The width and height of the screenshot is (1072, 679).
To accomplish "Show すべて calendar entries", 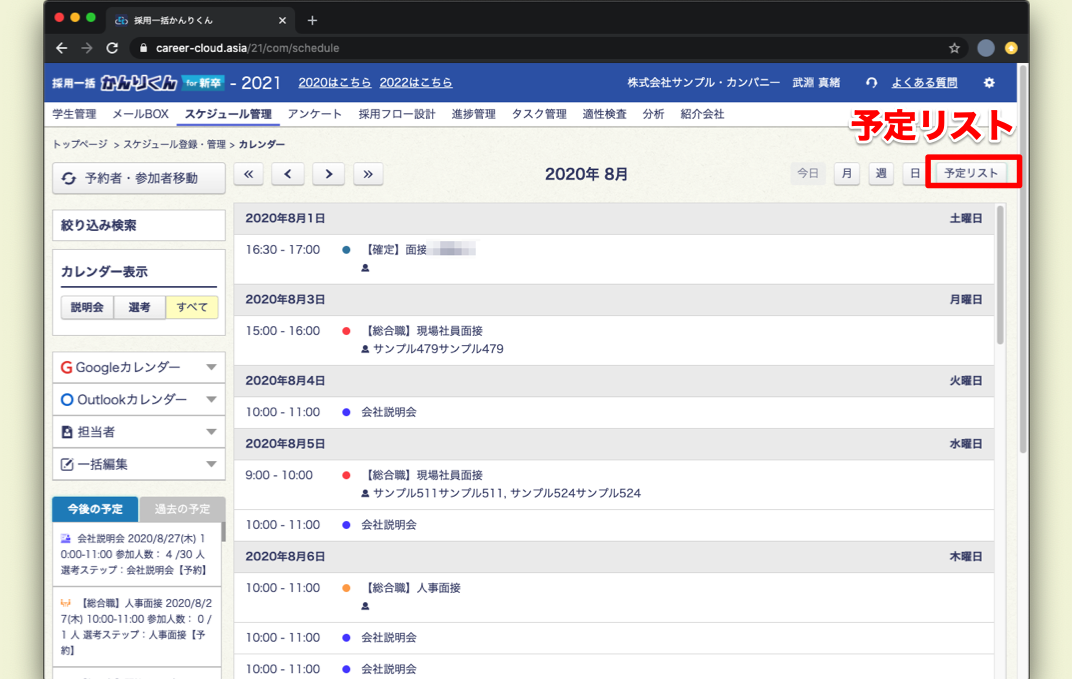I will click(x=192, y=308).
